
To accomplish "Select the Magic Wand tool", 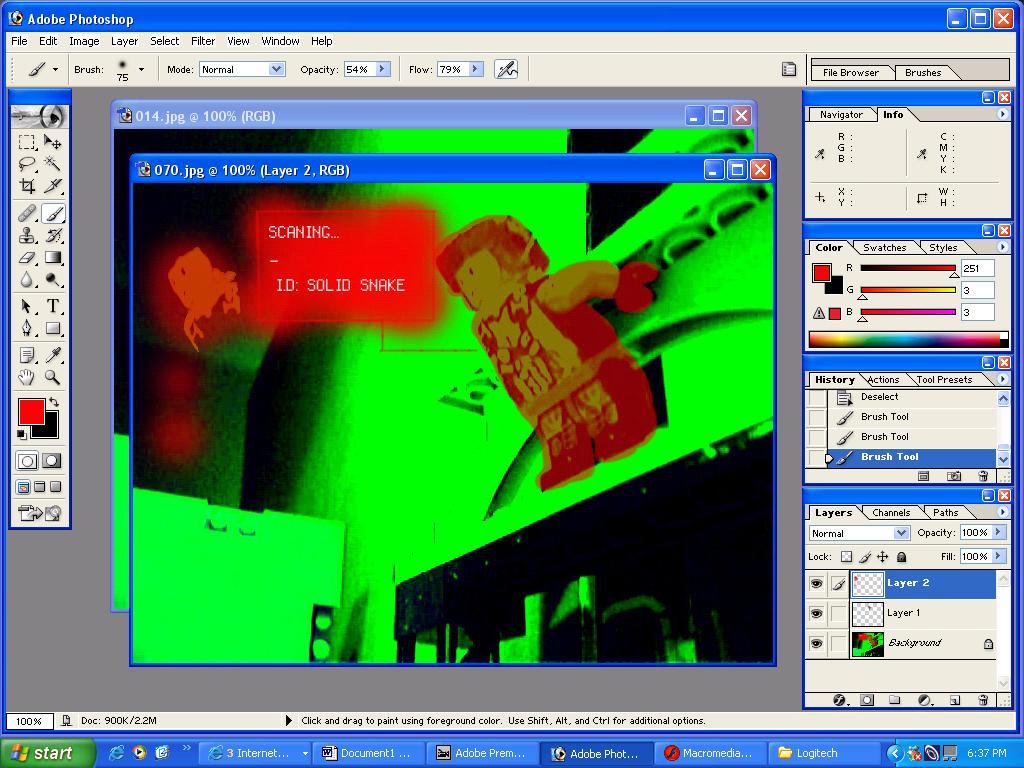I will [53, 164].
